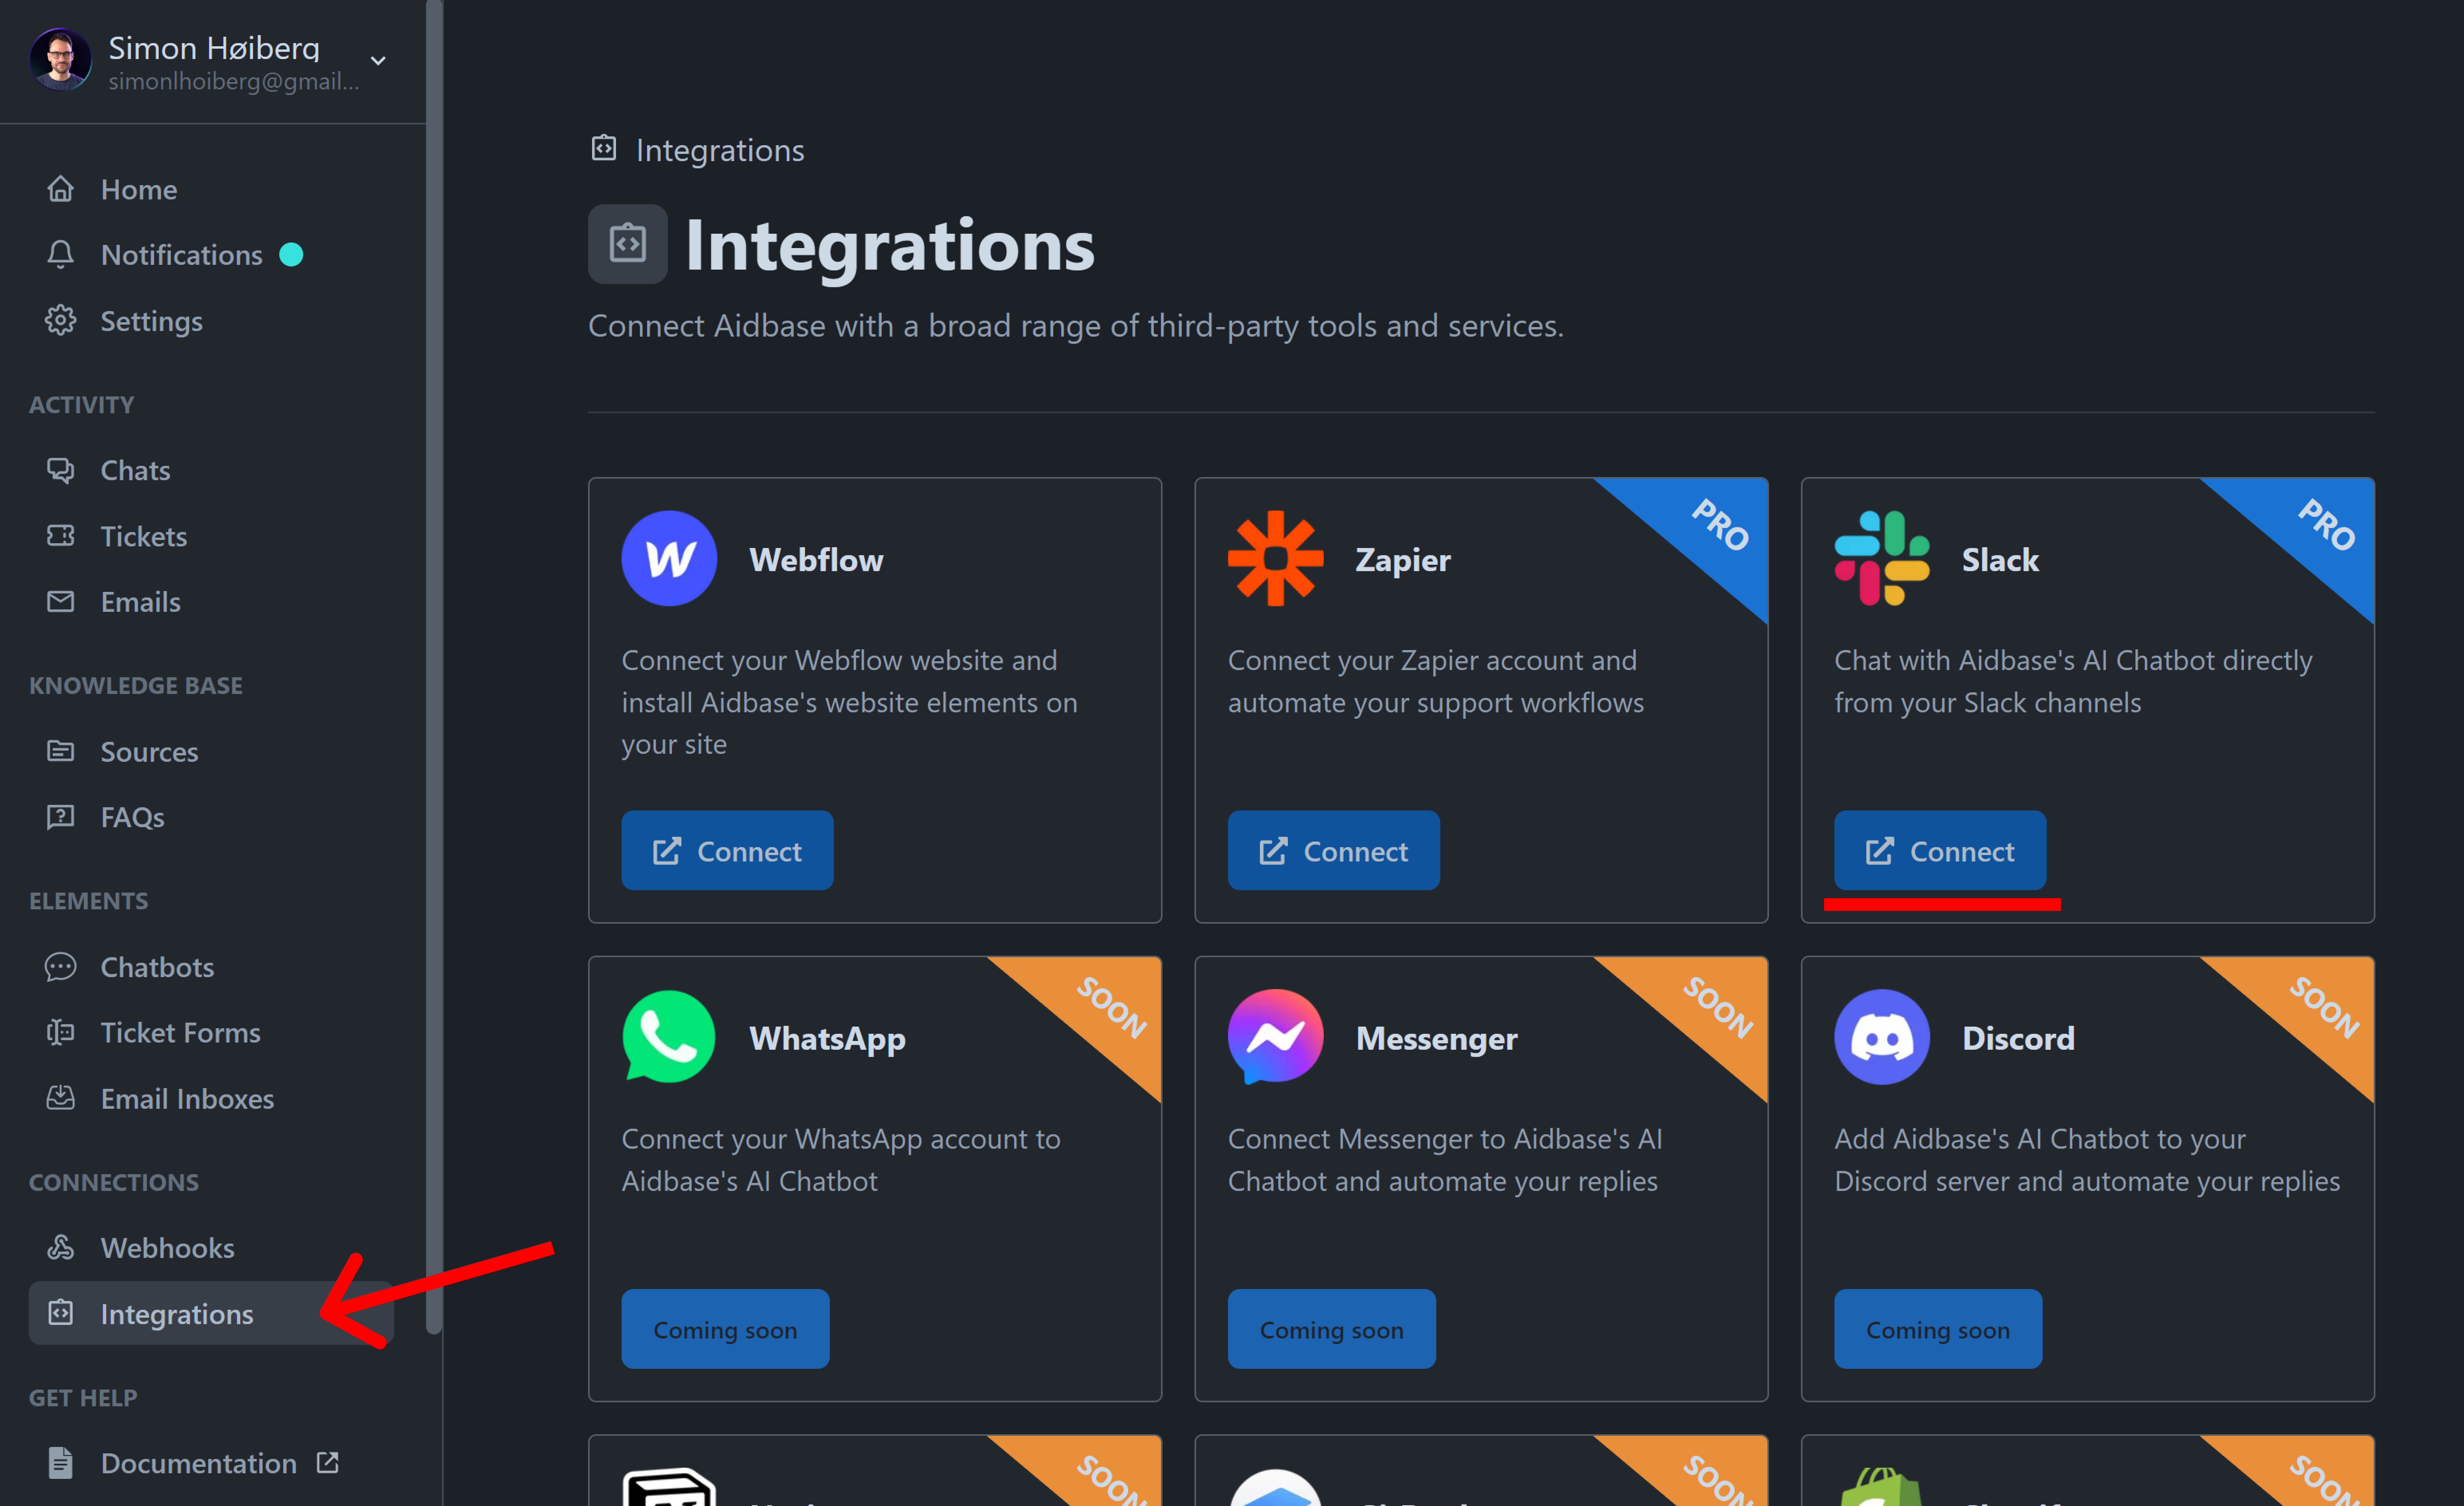Open Documentation via its external link
This screenshot has height=1506, width=2464.
tap(197, 1462)
